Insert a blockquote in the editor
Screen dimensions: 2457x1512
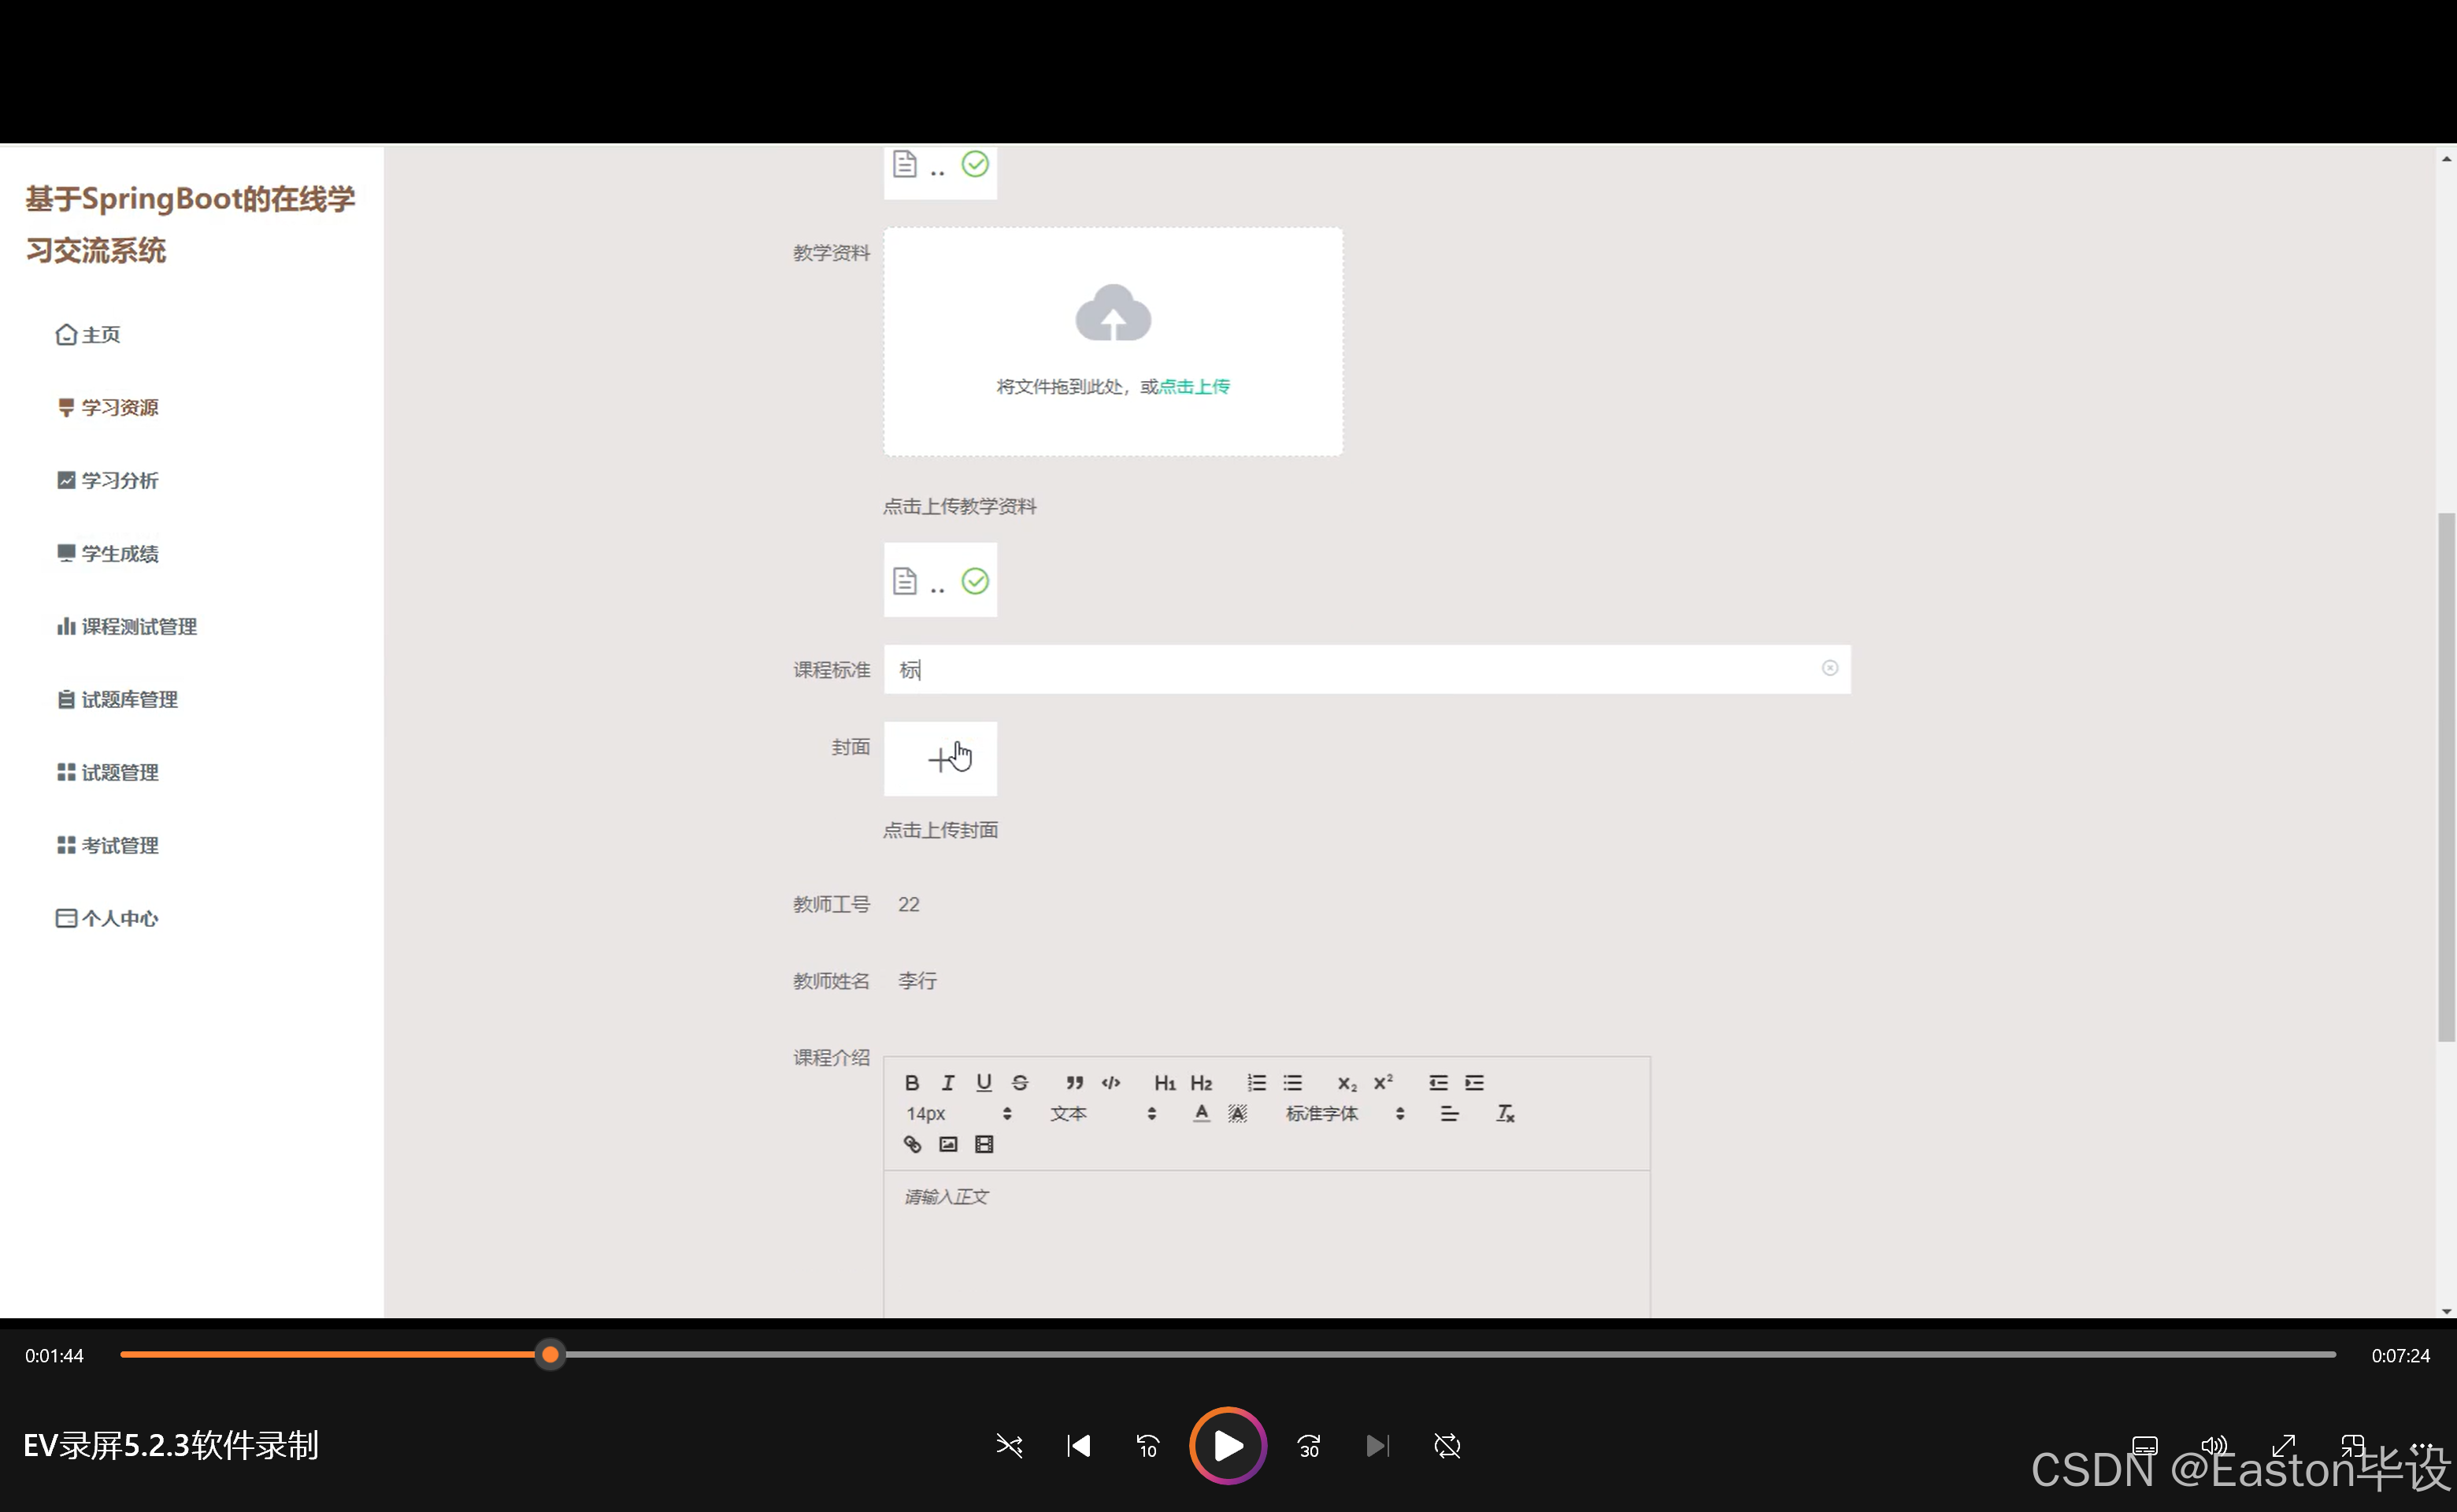click(x=1074, y=1083)
